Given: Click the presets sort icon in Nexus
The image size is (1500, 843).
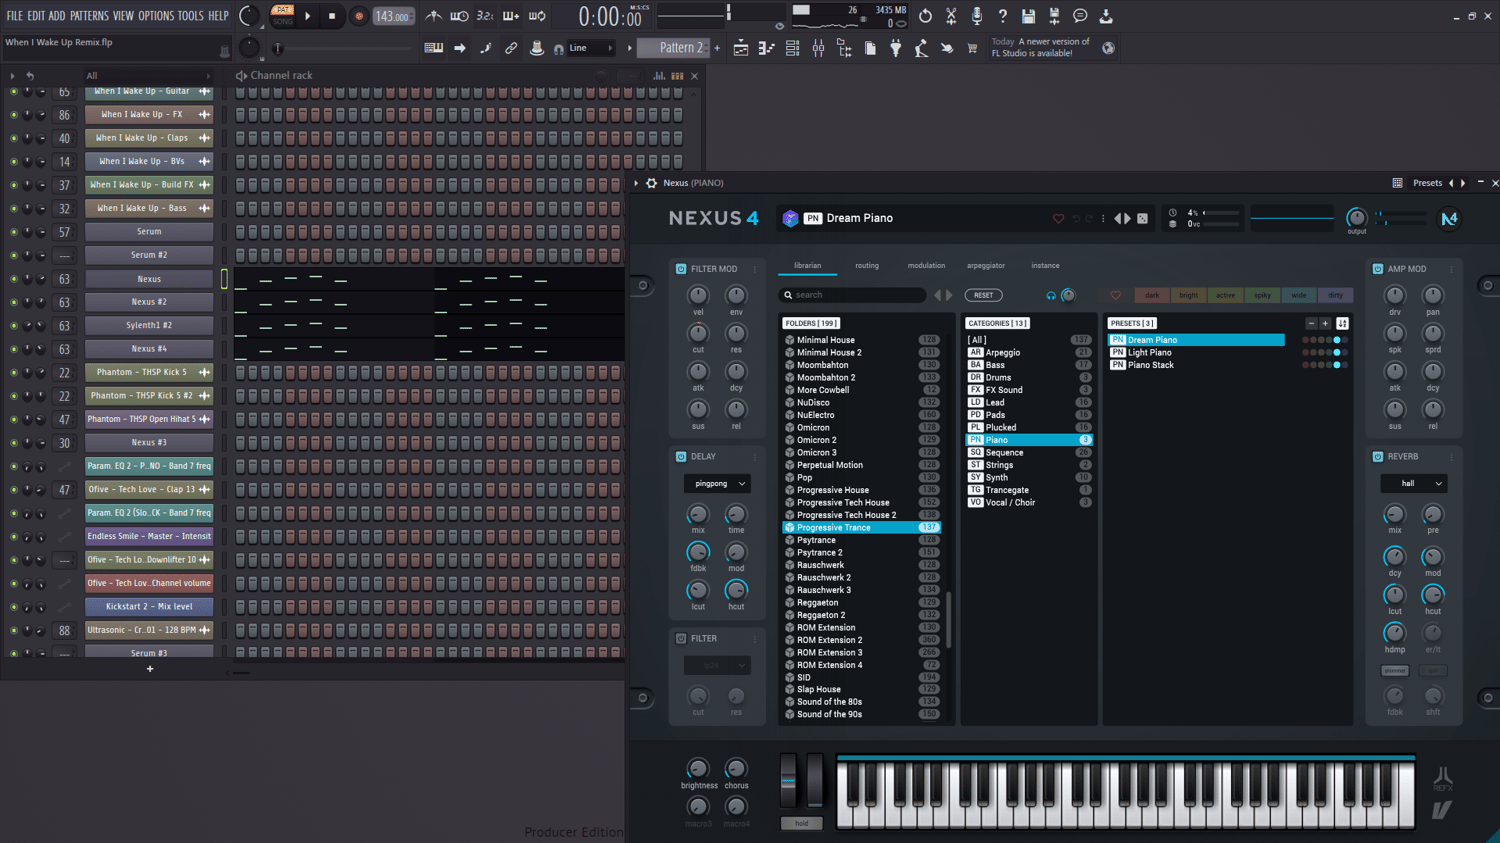Looking at the screenshot, I should pos(1342,323).
